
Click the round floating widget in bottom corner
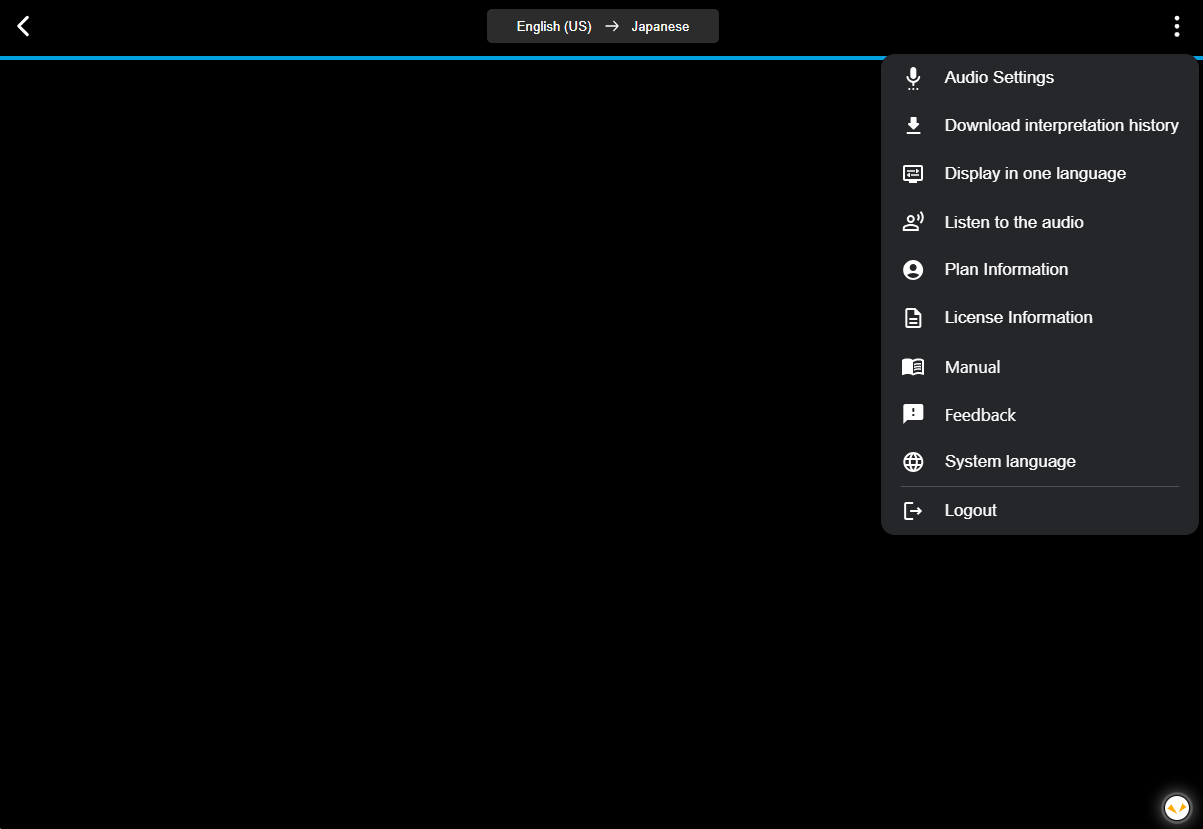point(1177,807)
